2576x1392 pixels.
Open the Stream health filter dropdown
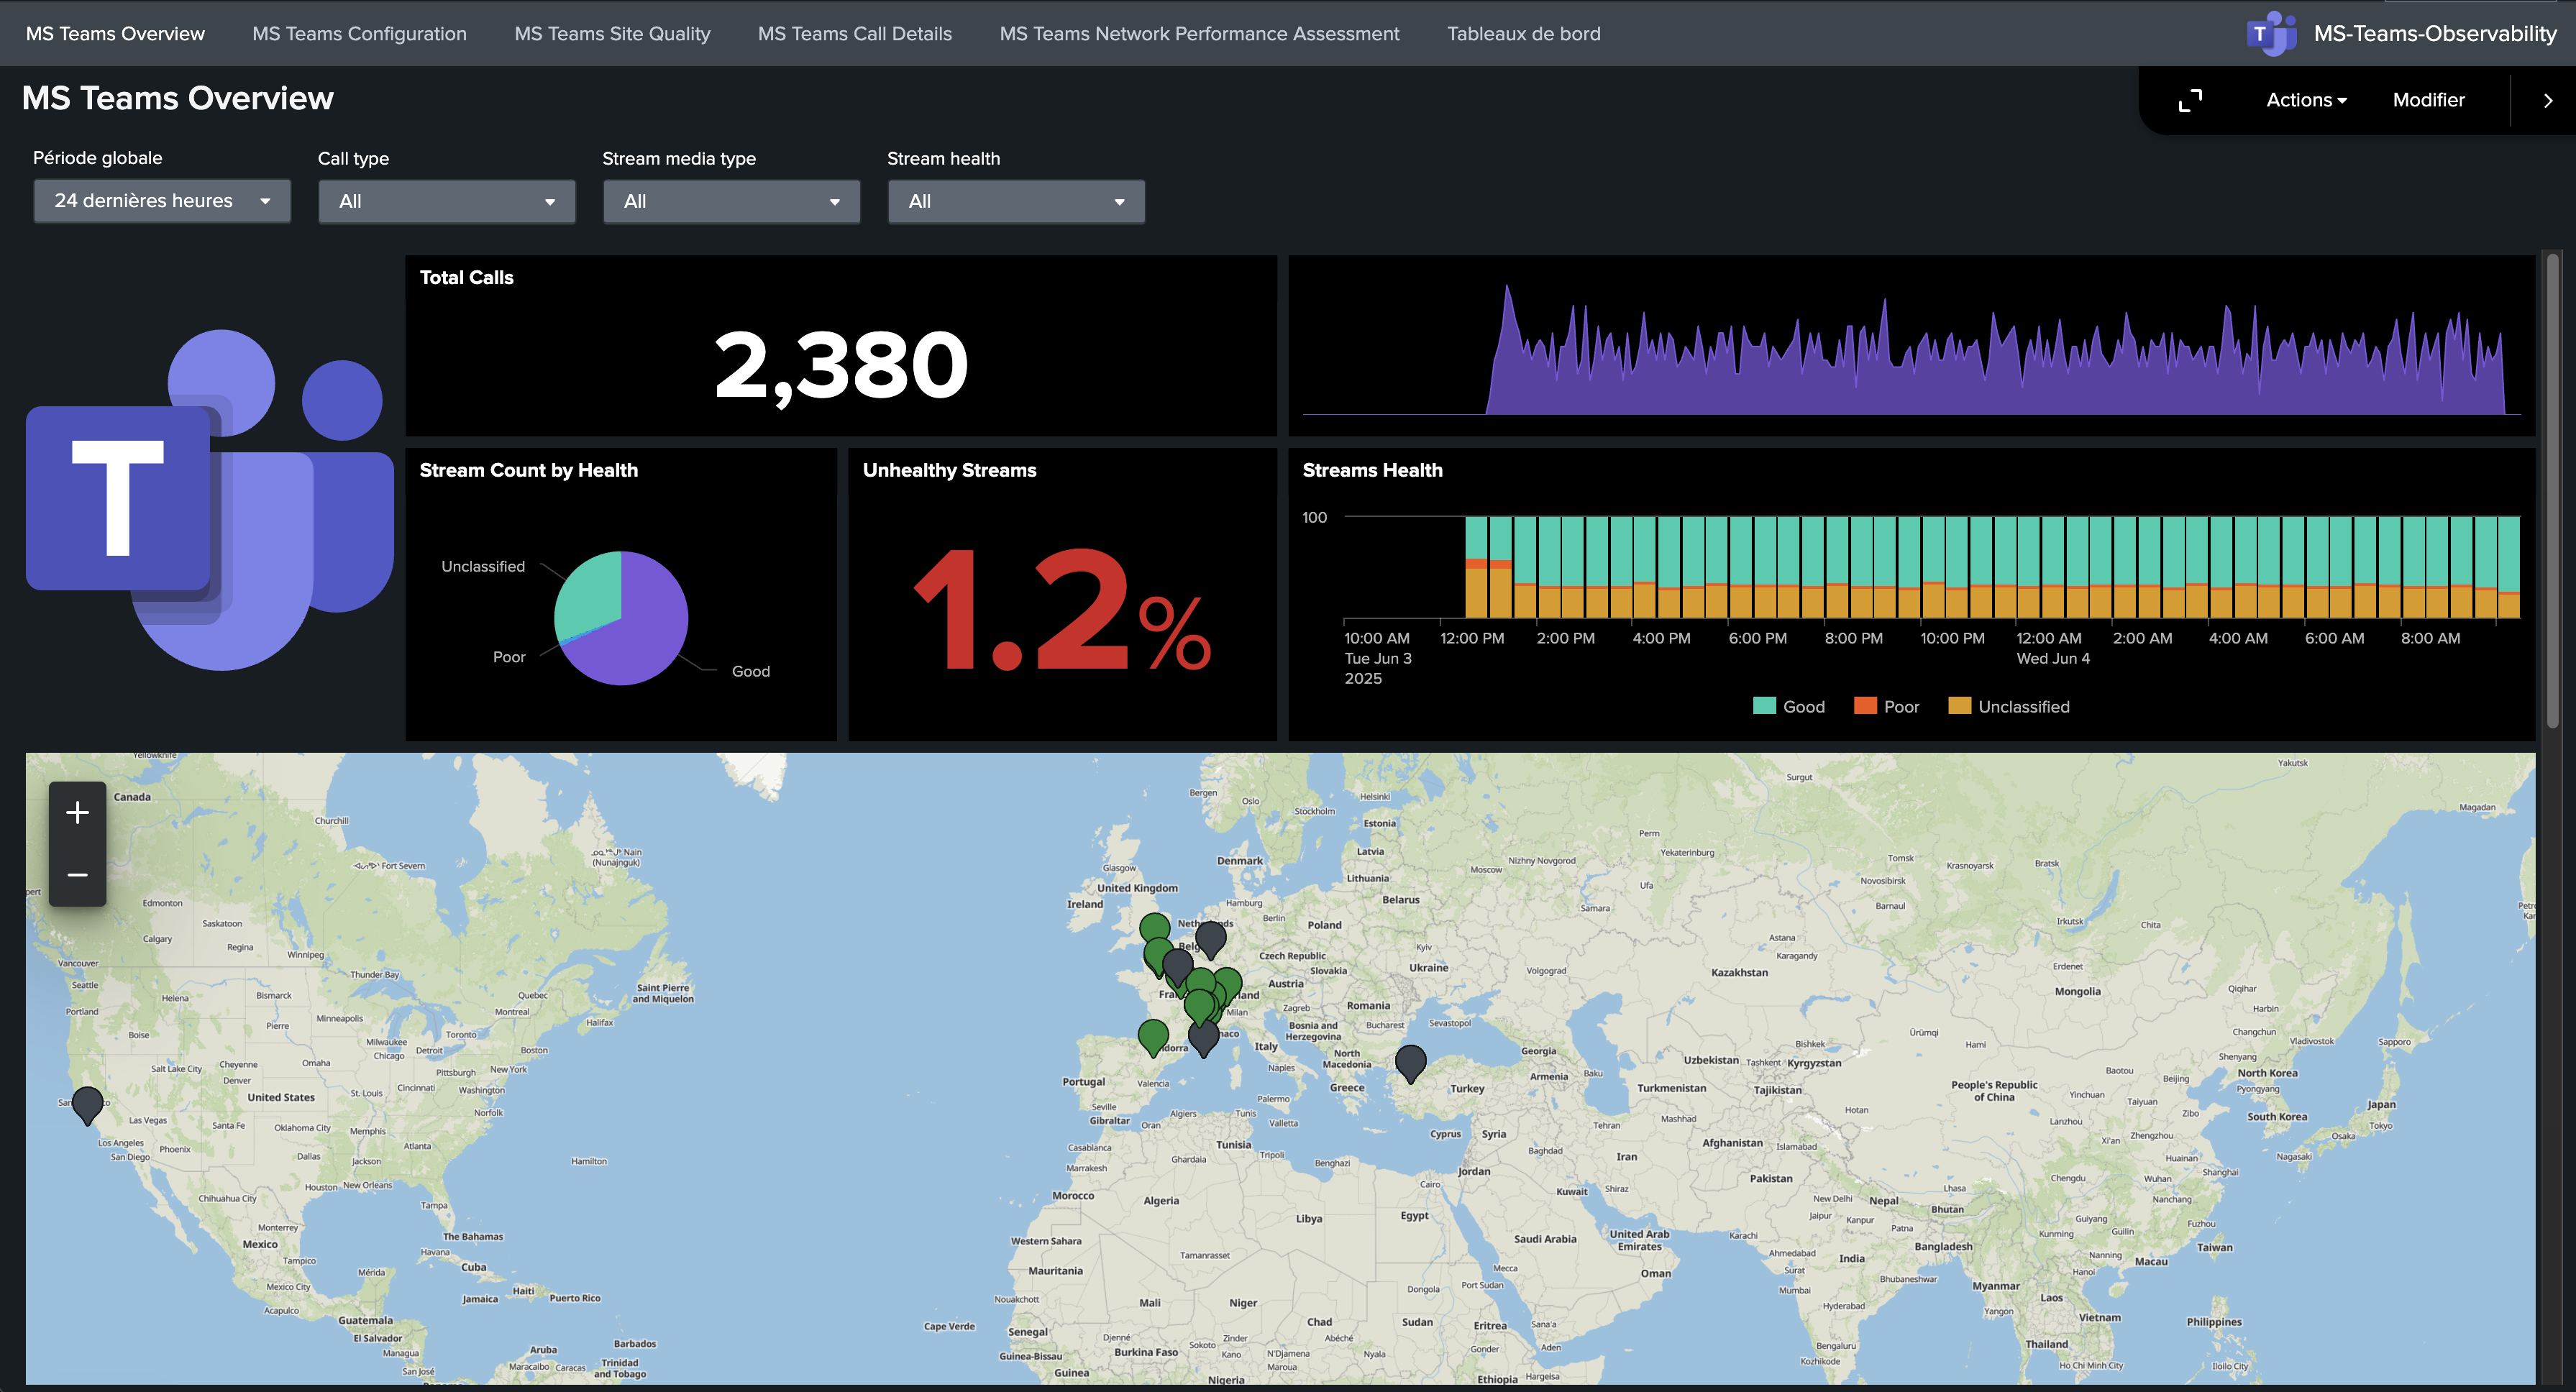[1016, 201]
